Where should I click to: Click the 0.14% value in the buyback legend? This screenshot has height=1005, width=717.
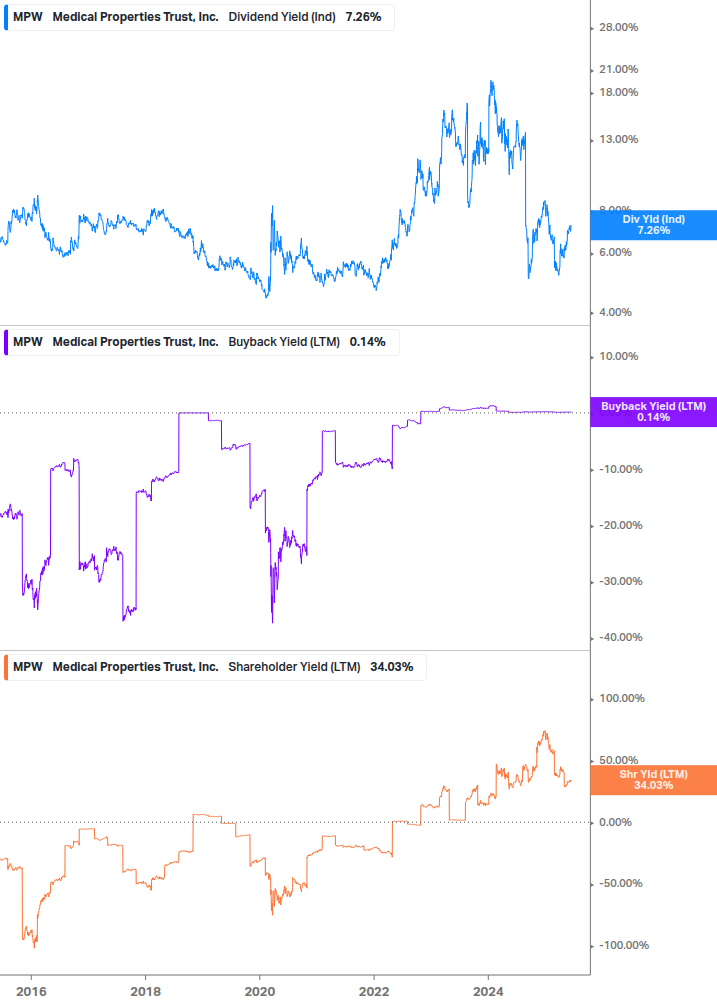(367, 342)
